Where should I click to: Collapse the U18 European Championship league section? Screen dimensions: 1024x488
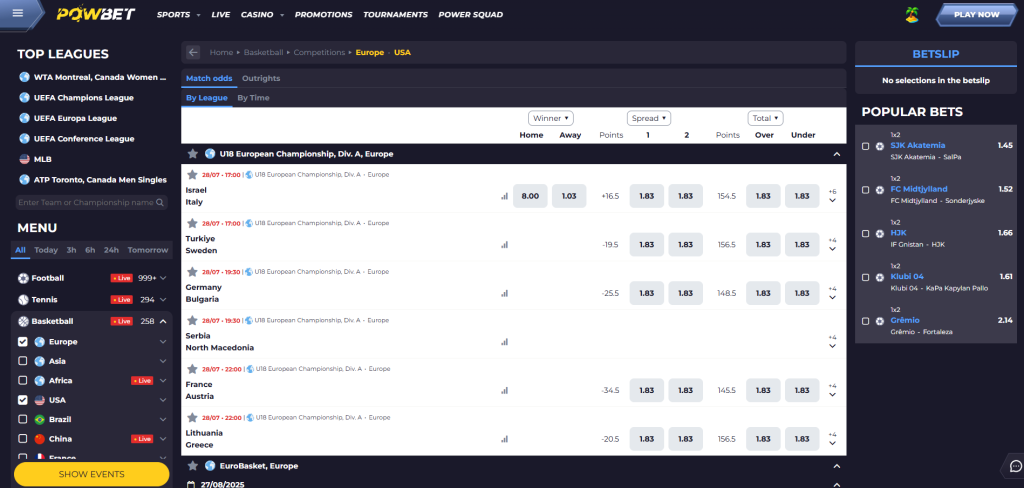point(837,155)
